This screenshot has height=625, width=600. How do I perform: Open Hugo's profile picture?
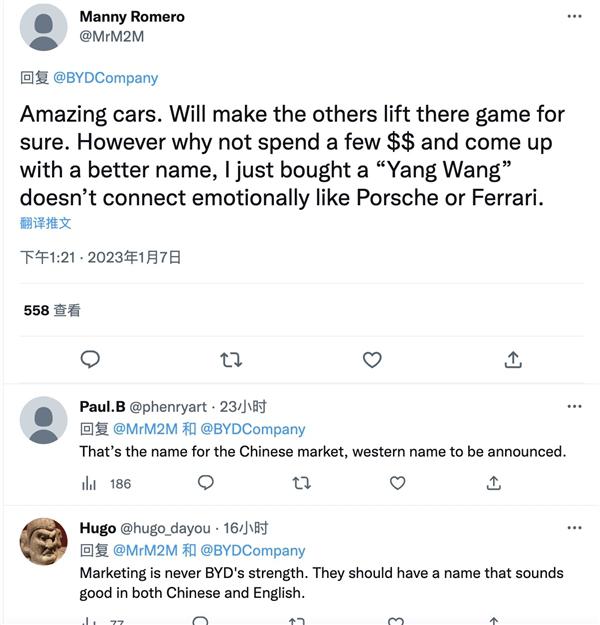tap(43, 541)
